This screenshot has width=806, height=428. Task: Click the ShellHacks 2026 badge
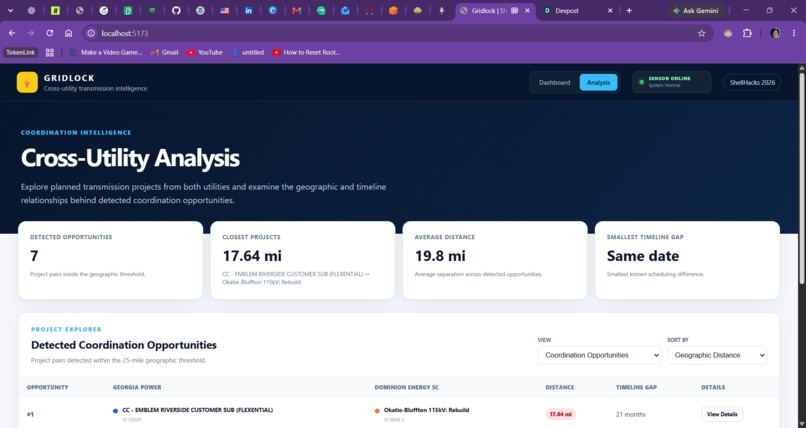[752, 82]
